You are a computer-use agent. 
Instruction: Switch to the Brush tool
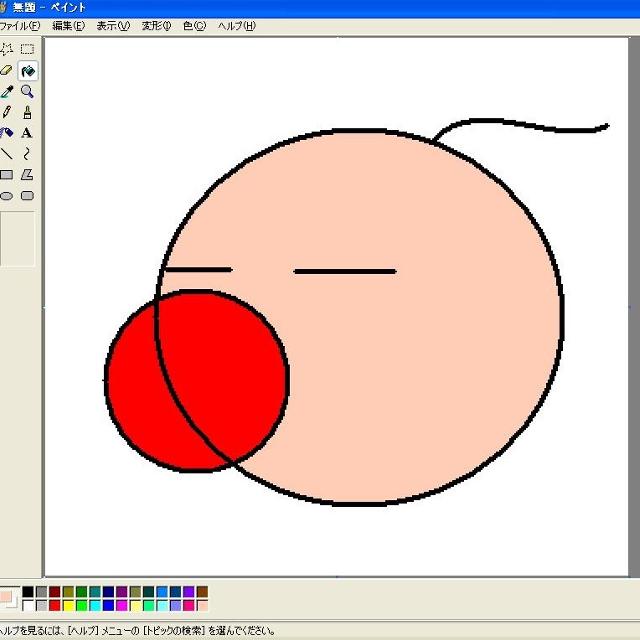click(x=27, y=112)
